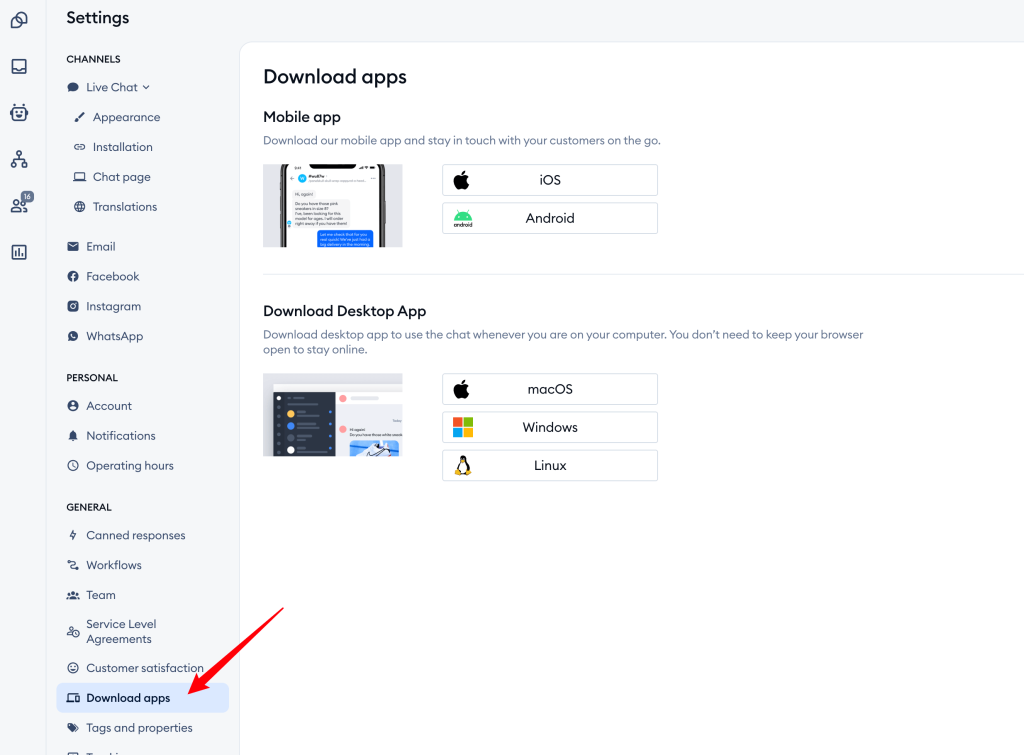Click the desktop app preview image
This screenshot has height=755, width=1024.
(x=332, y=415)
